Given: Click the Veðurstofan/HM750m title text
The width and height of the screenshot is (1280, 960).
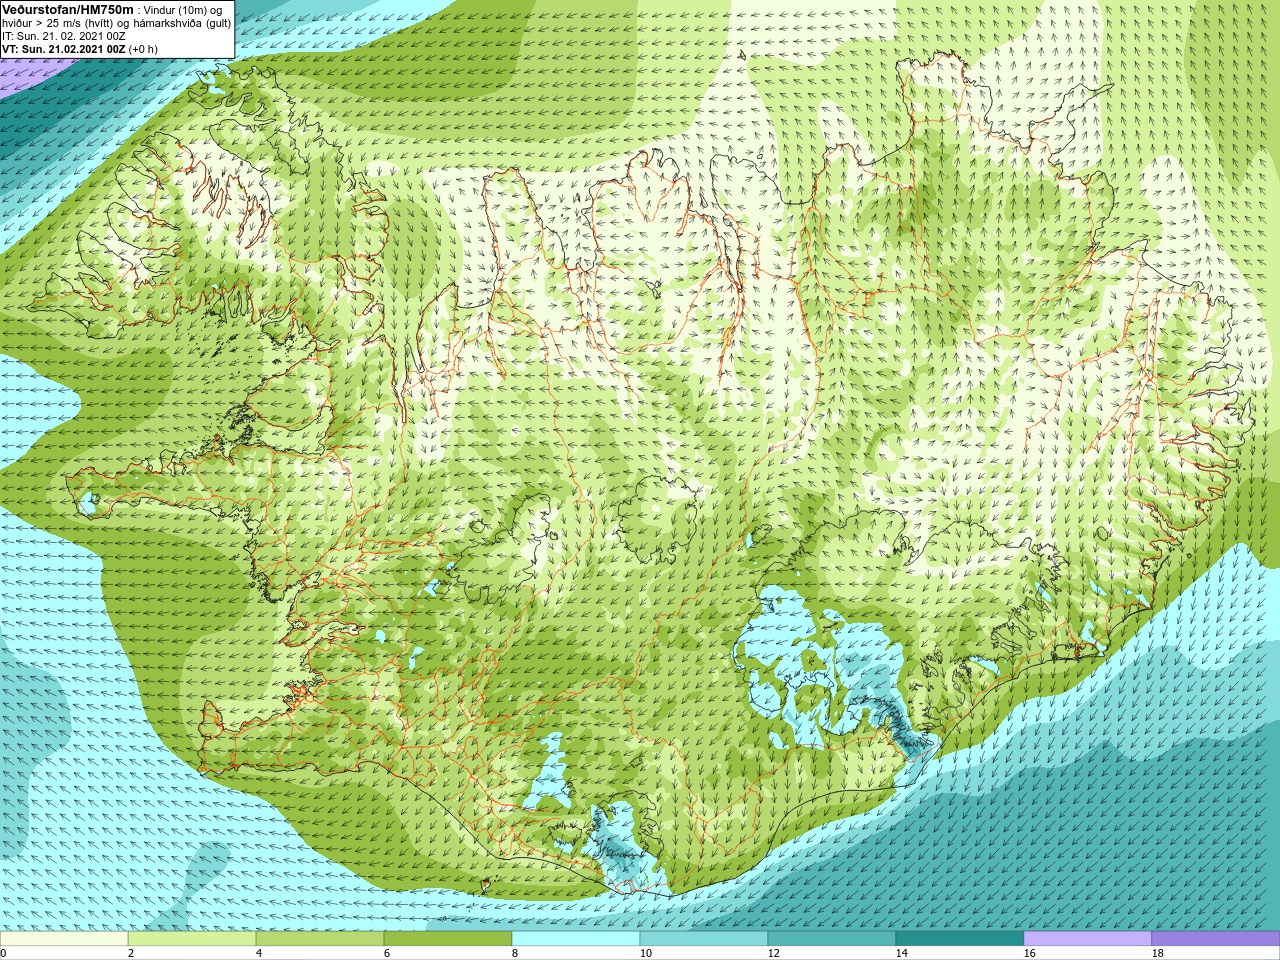Looking at the screenshot, I should click(x=67, y=9).
